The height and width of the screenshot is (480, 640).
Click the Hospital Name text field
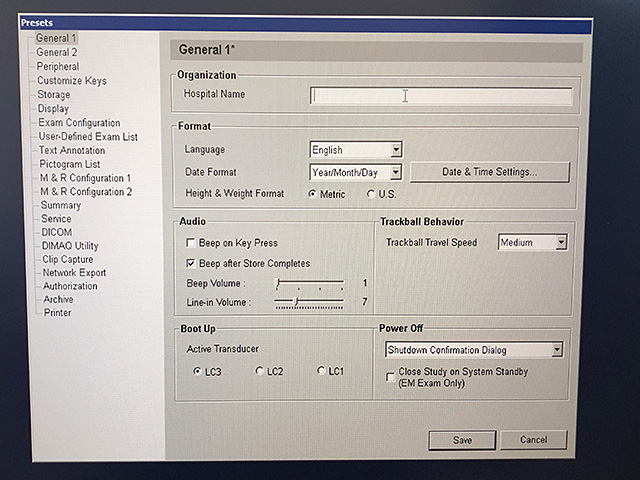click(441, 96)
